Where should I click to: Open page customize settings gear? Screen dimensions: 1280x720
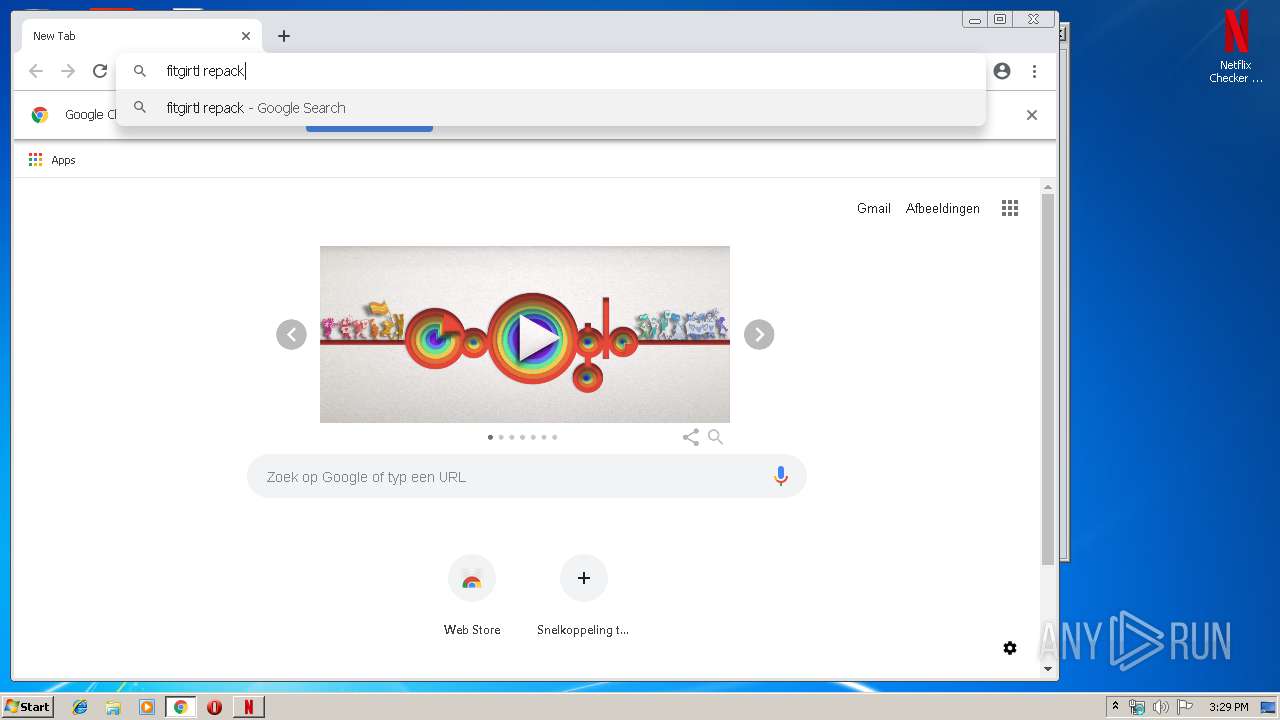(x=1010, y=648)
